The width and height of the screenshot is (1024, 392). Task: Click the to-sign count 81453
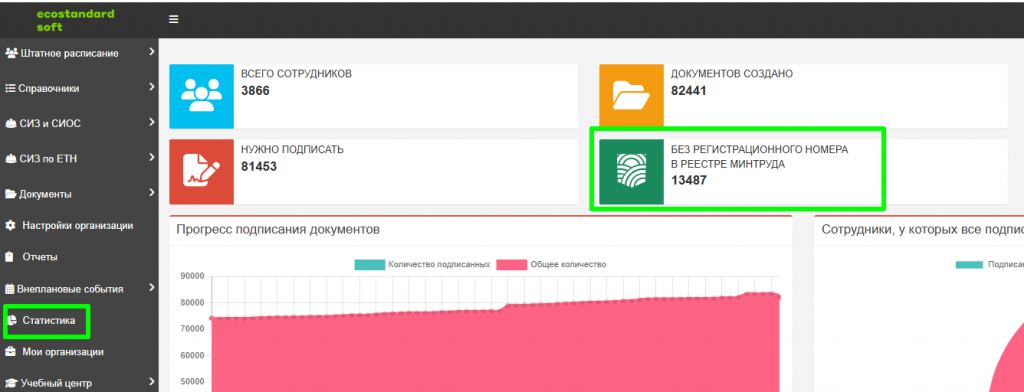[x=259, y=167]
